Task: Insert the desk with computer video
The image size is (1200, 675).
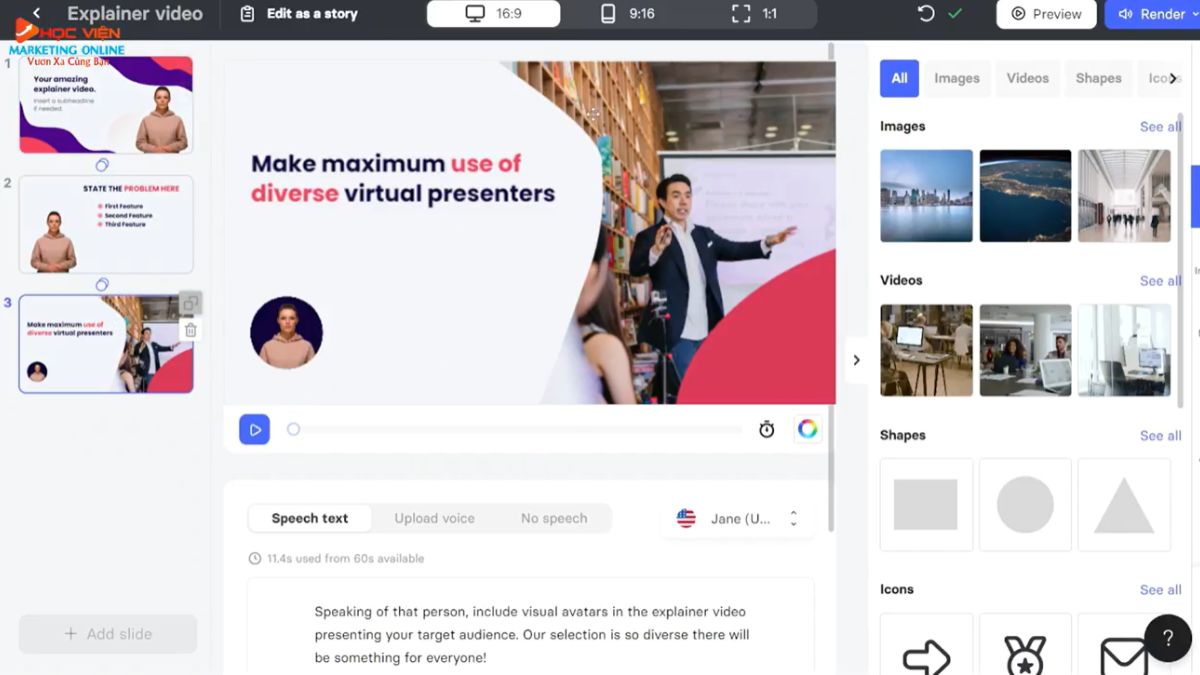Action: 926,350
